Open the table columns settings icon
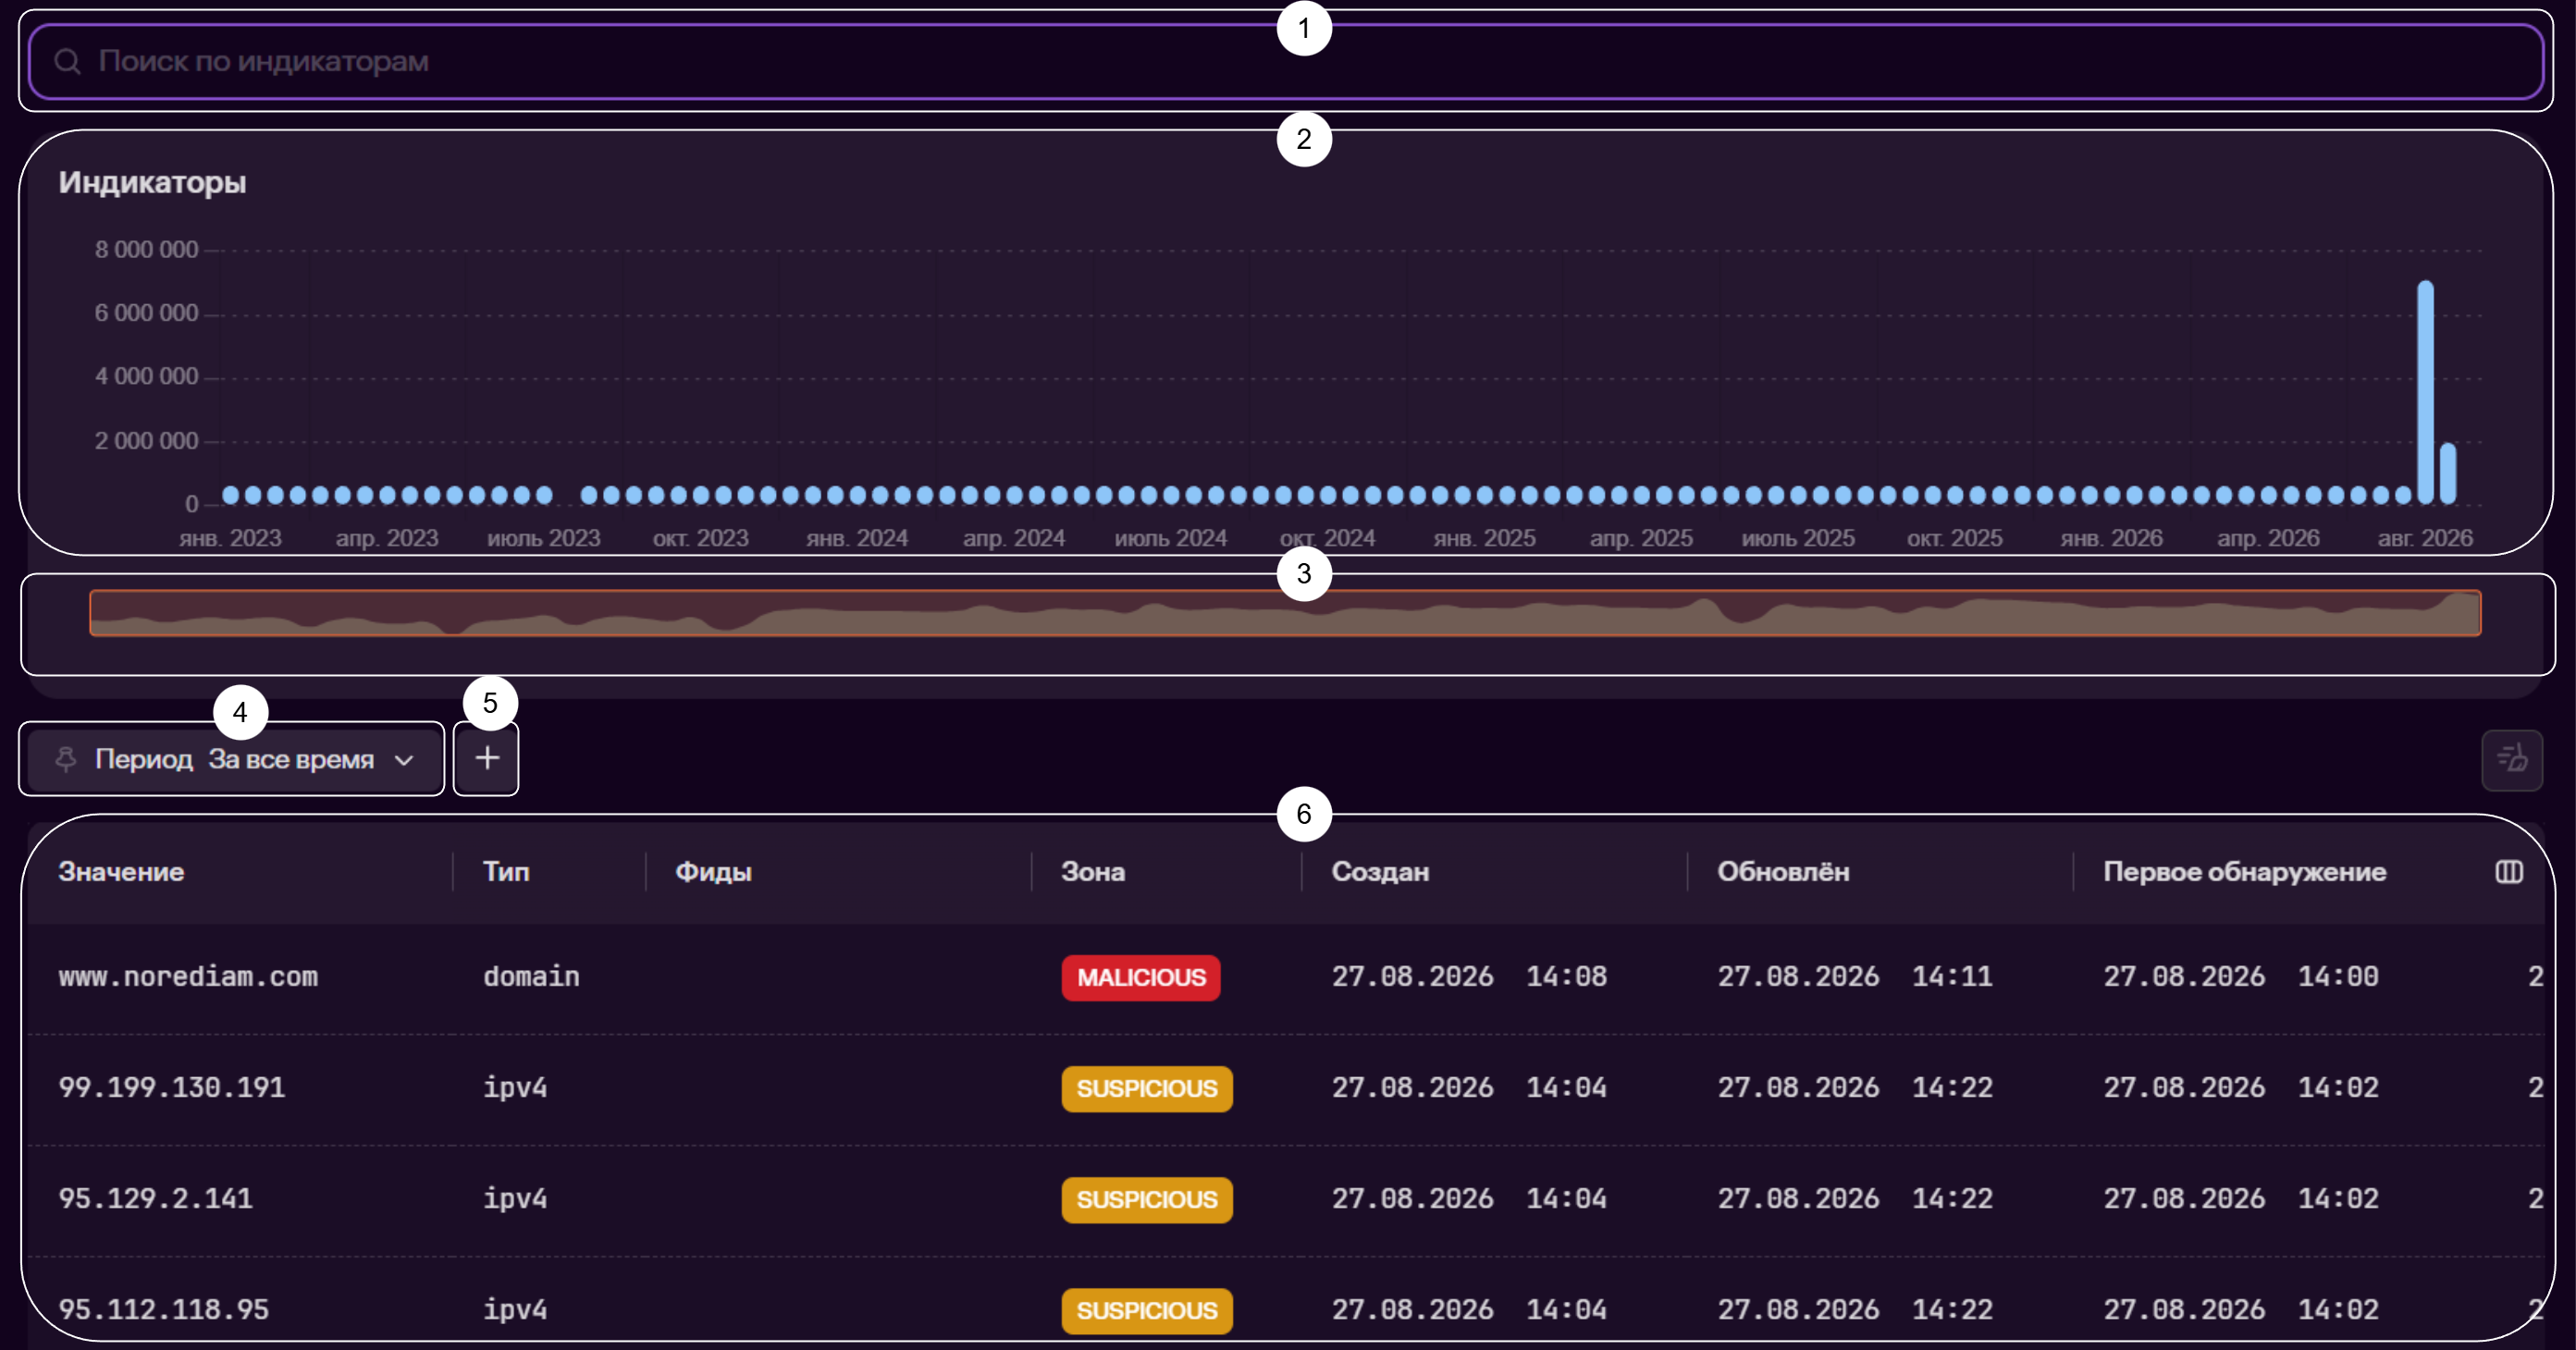The image size is (2576, 1350). point(2509,872)
